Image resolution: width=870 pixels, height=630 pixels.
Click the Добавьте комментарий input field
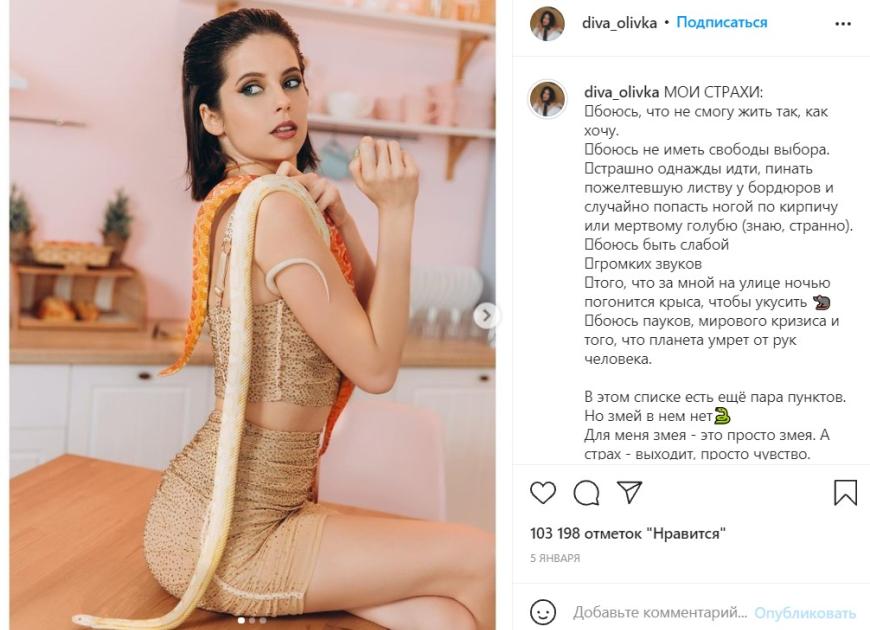(660, 613)
